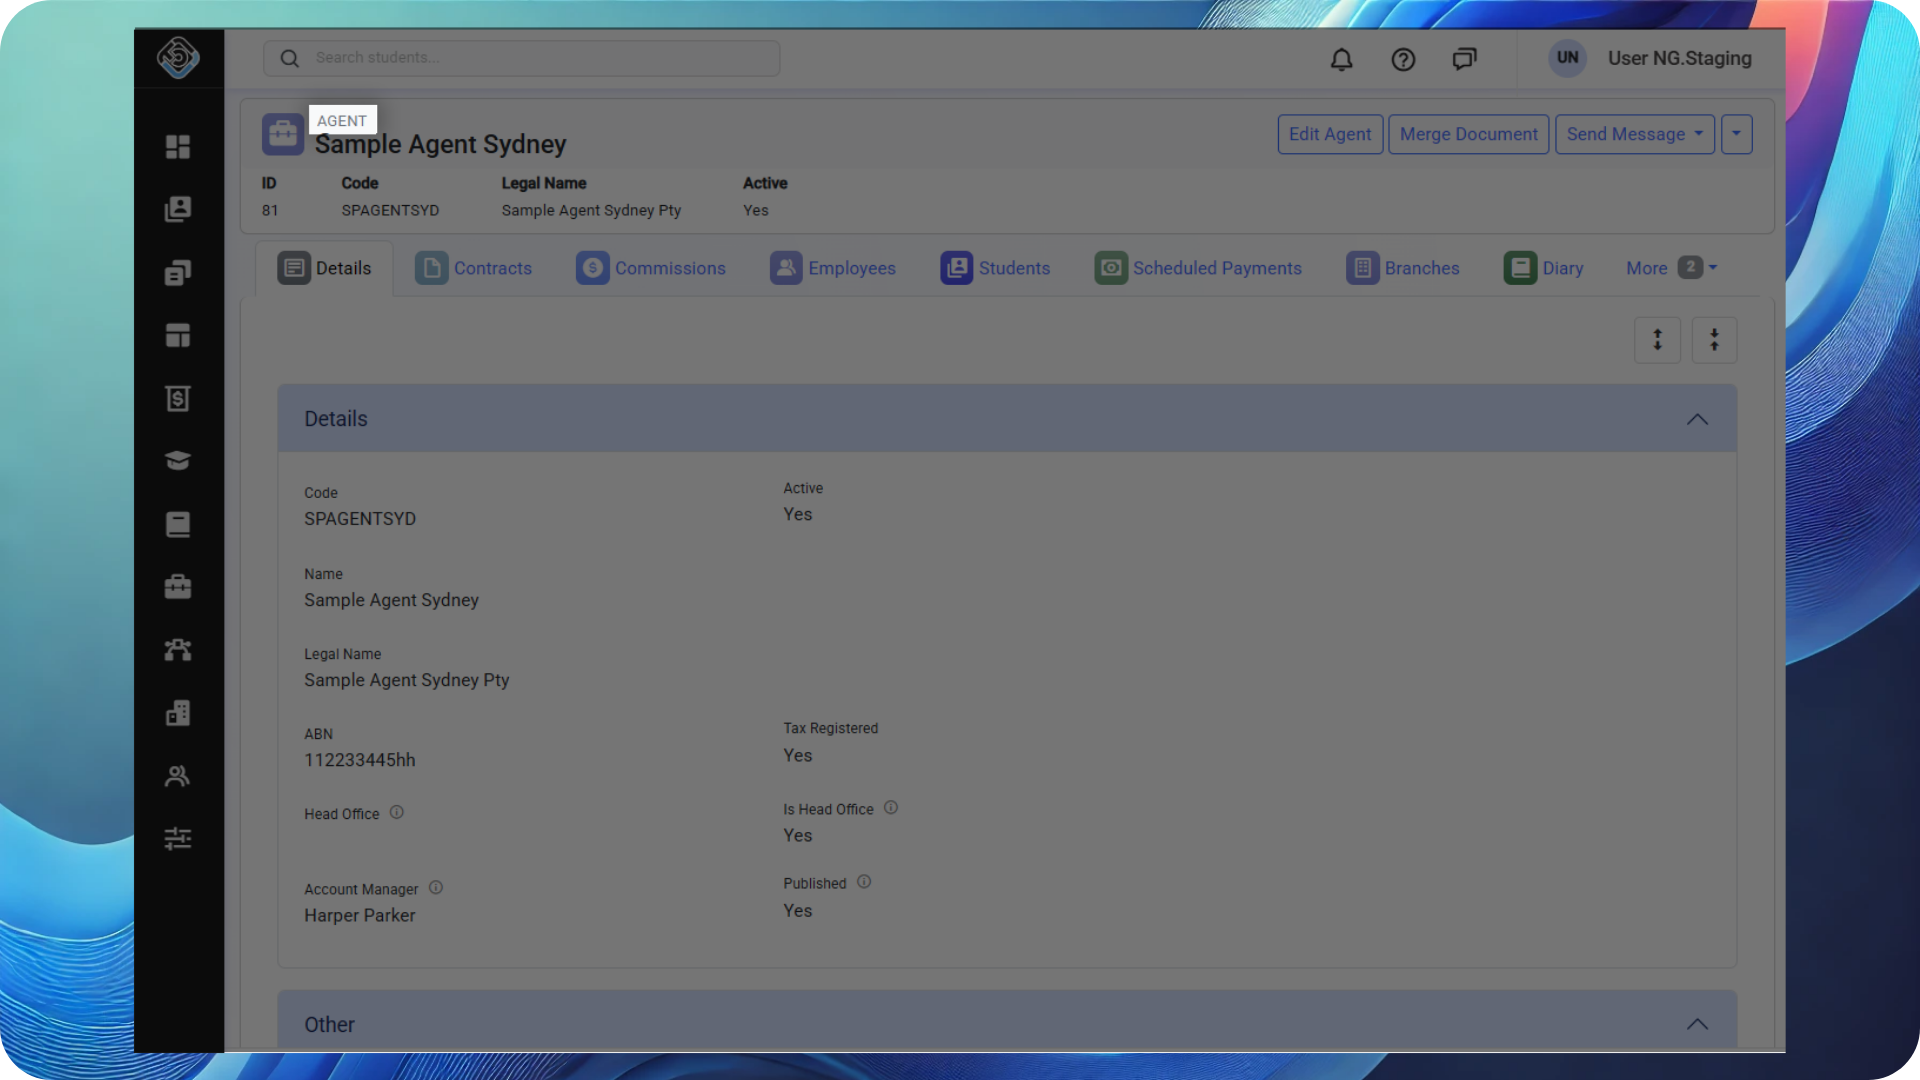This screenshot has width=1920, height=1080.
Task: Open the briefcase agents sidebar icon
Action: 178,587
